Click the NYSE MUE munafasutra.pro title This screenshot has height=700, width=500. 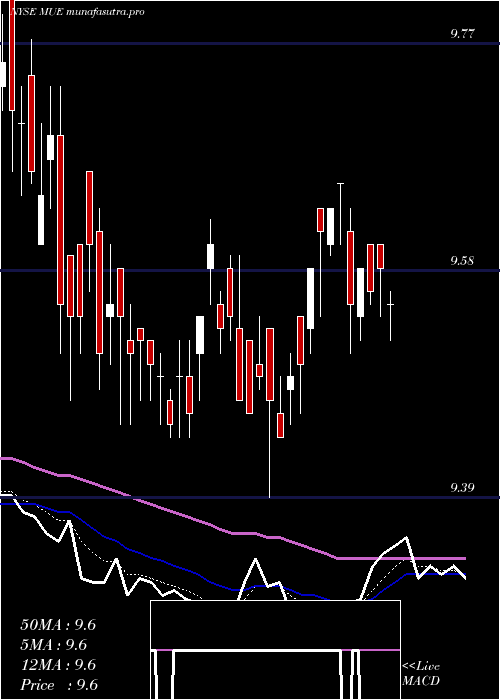[77, 12]
